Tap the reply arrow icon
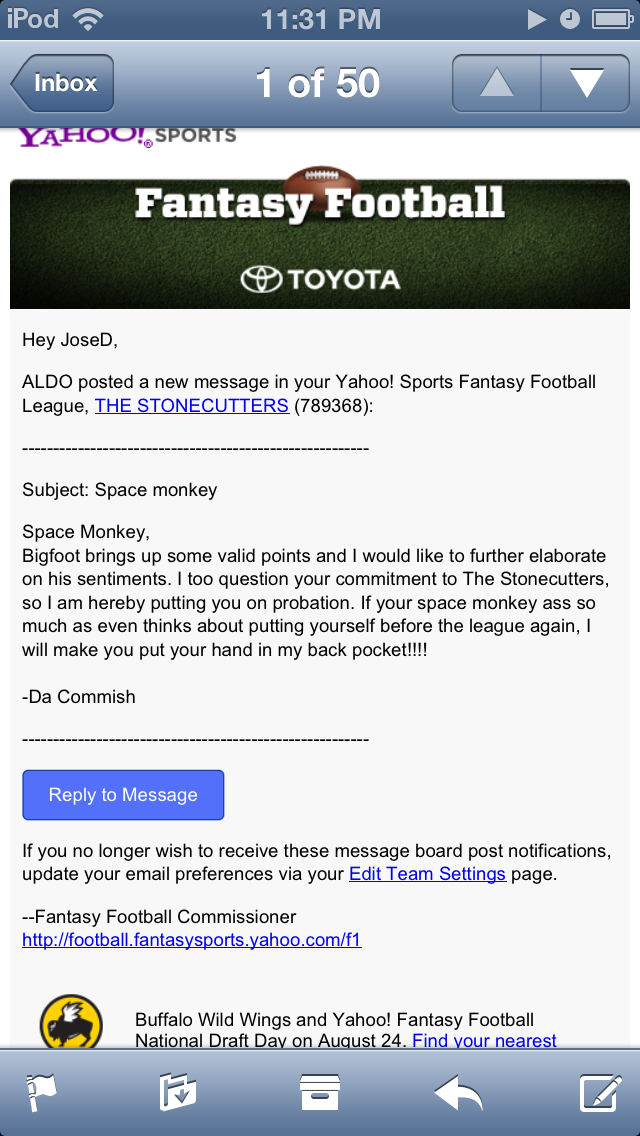640x1136 pixels. coord(459,1092)
